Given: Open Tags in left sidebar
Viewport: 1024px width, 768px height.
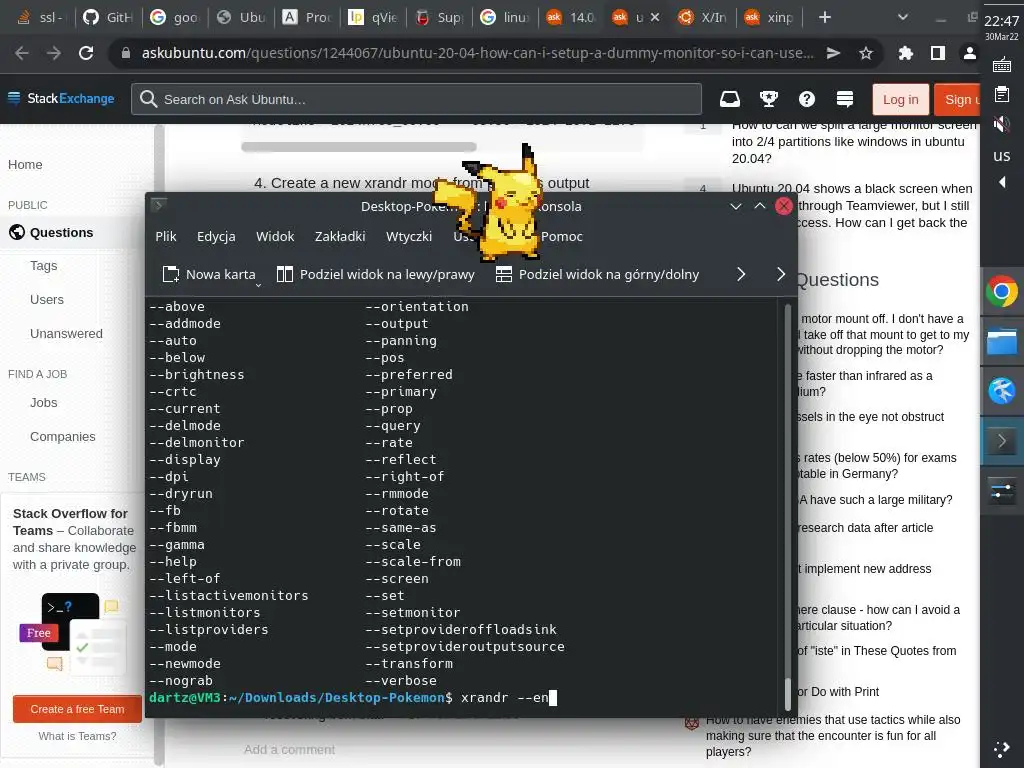Looking at the screenshot, I should [44, 266].
